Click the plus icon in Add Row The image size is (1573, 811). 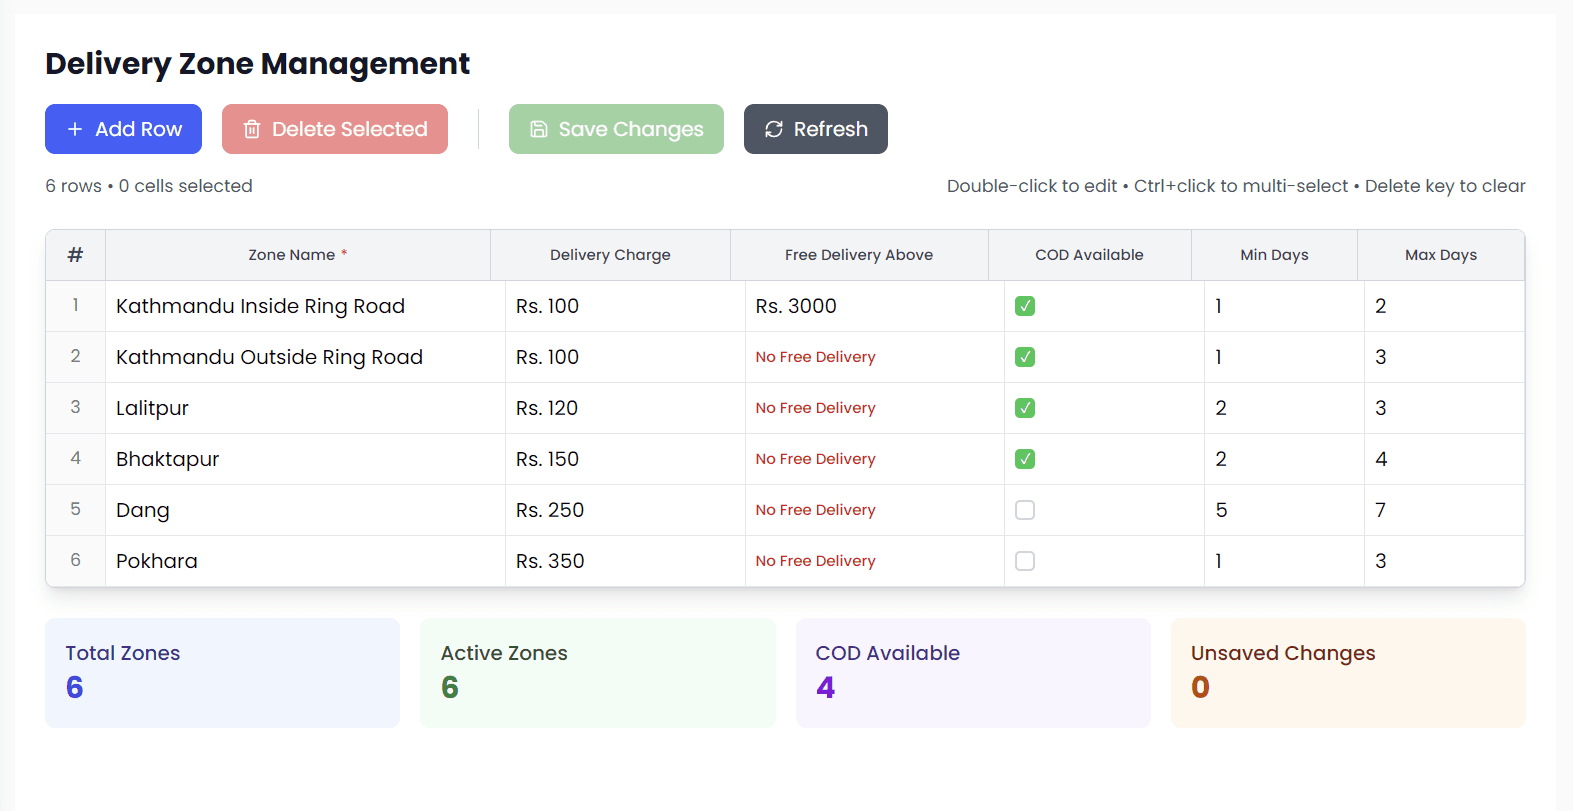75,129
